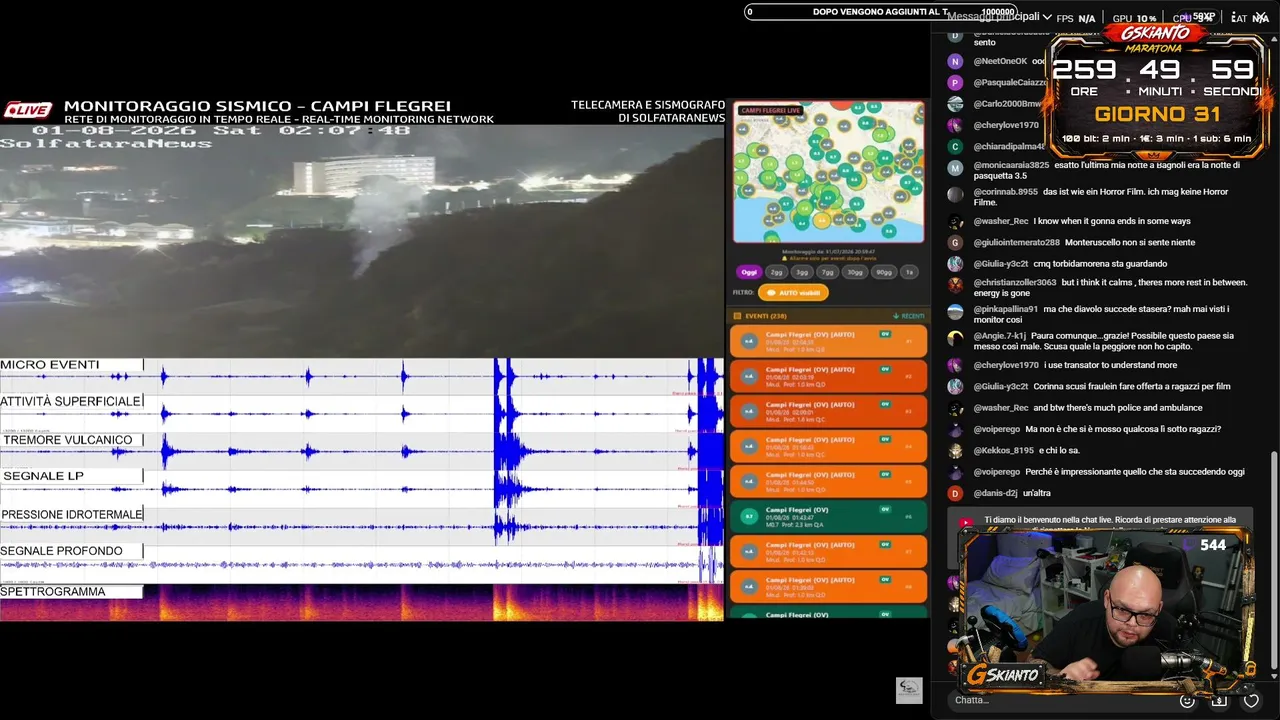The width and height of the screenshot is (1280, 720).
Task: Click the chat scroll down arrow
Action: tap(1273, 677)
